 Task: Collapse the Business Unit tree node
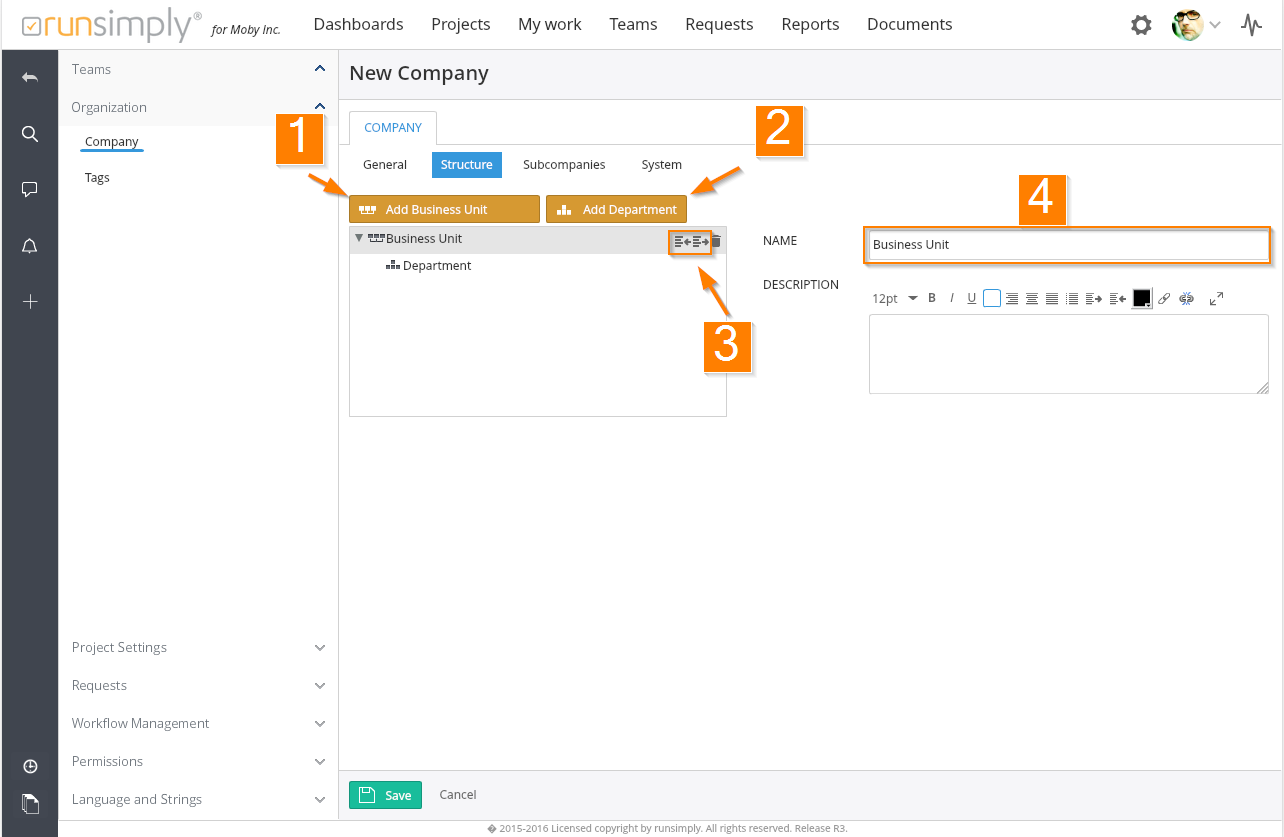[x=359, y=239]
